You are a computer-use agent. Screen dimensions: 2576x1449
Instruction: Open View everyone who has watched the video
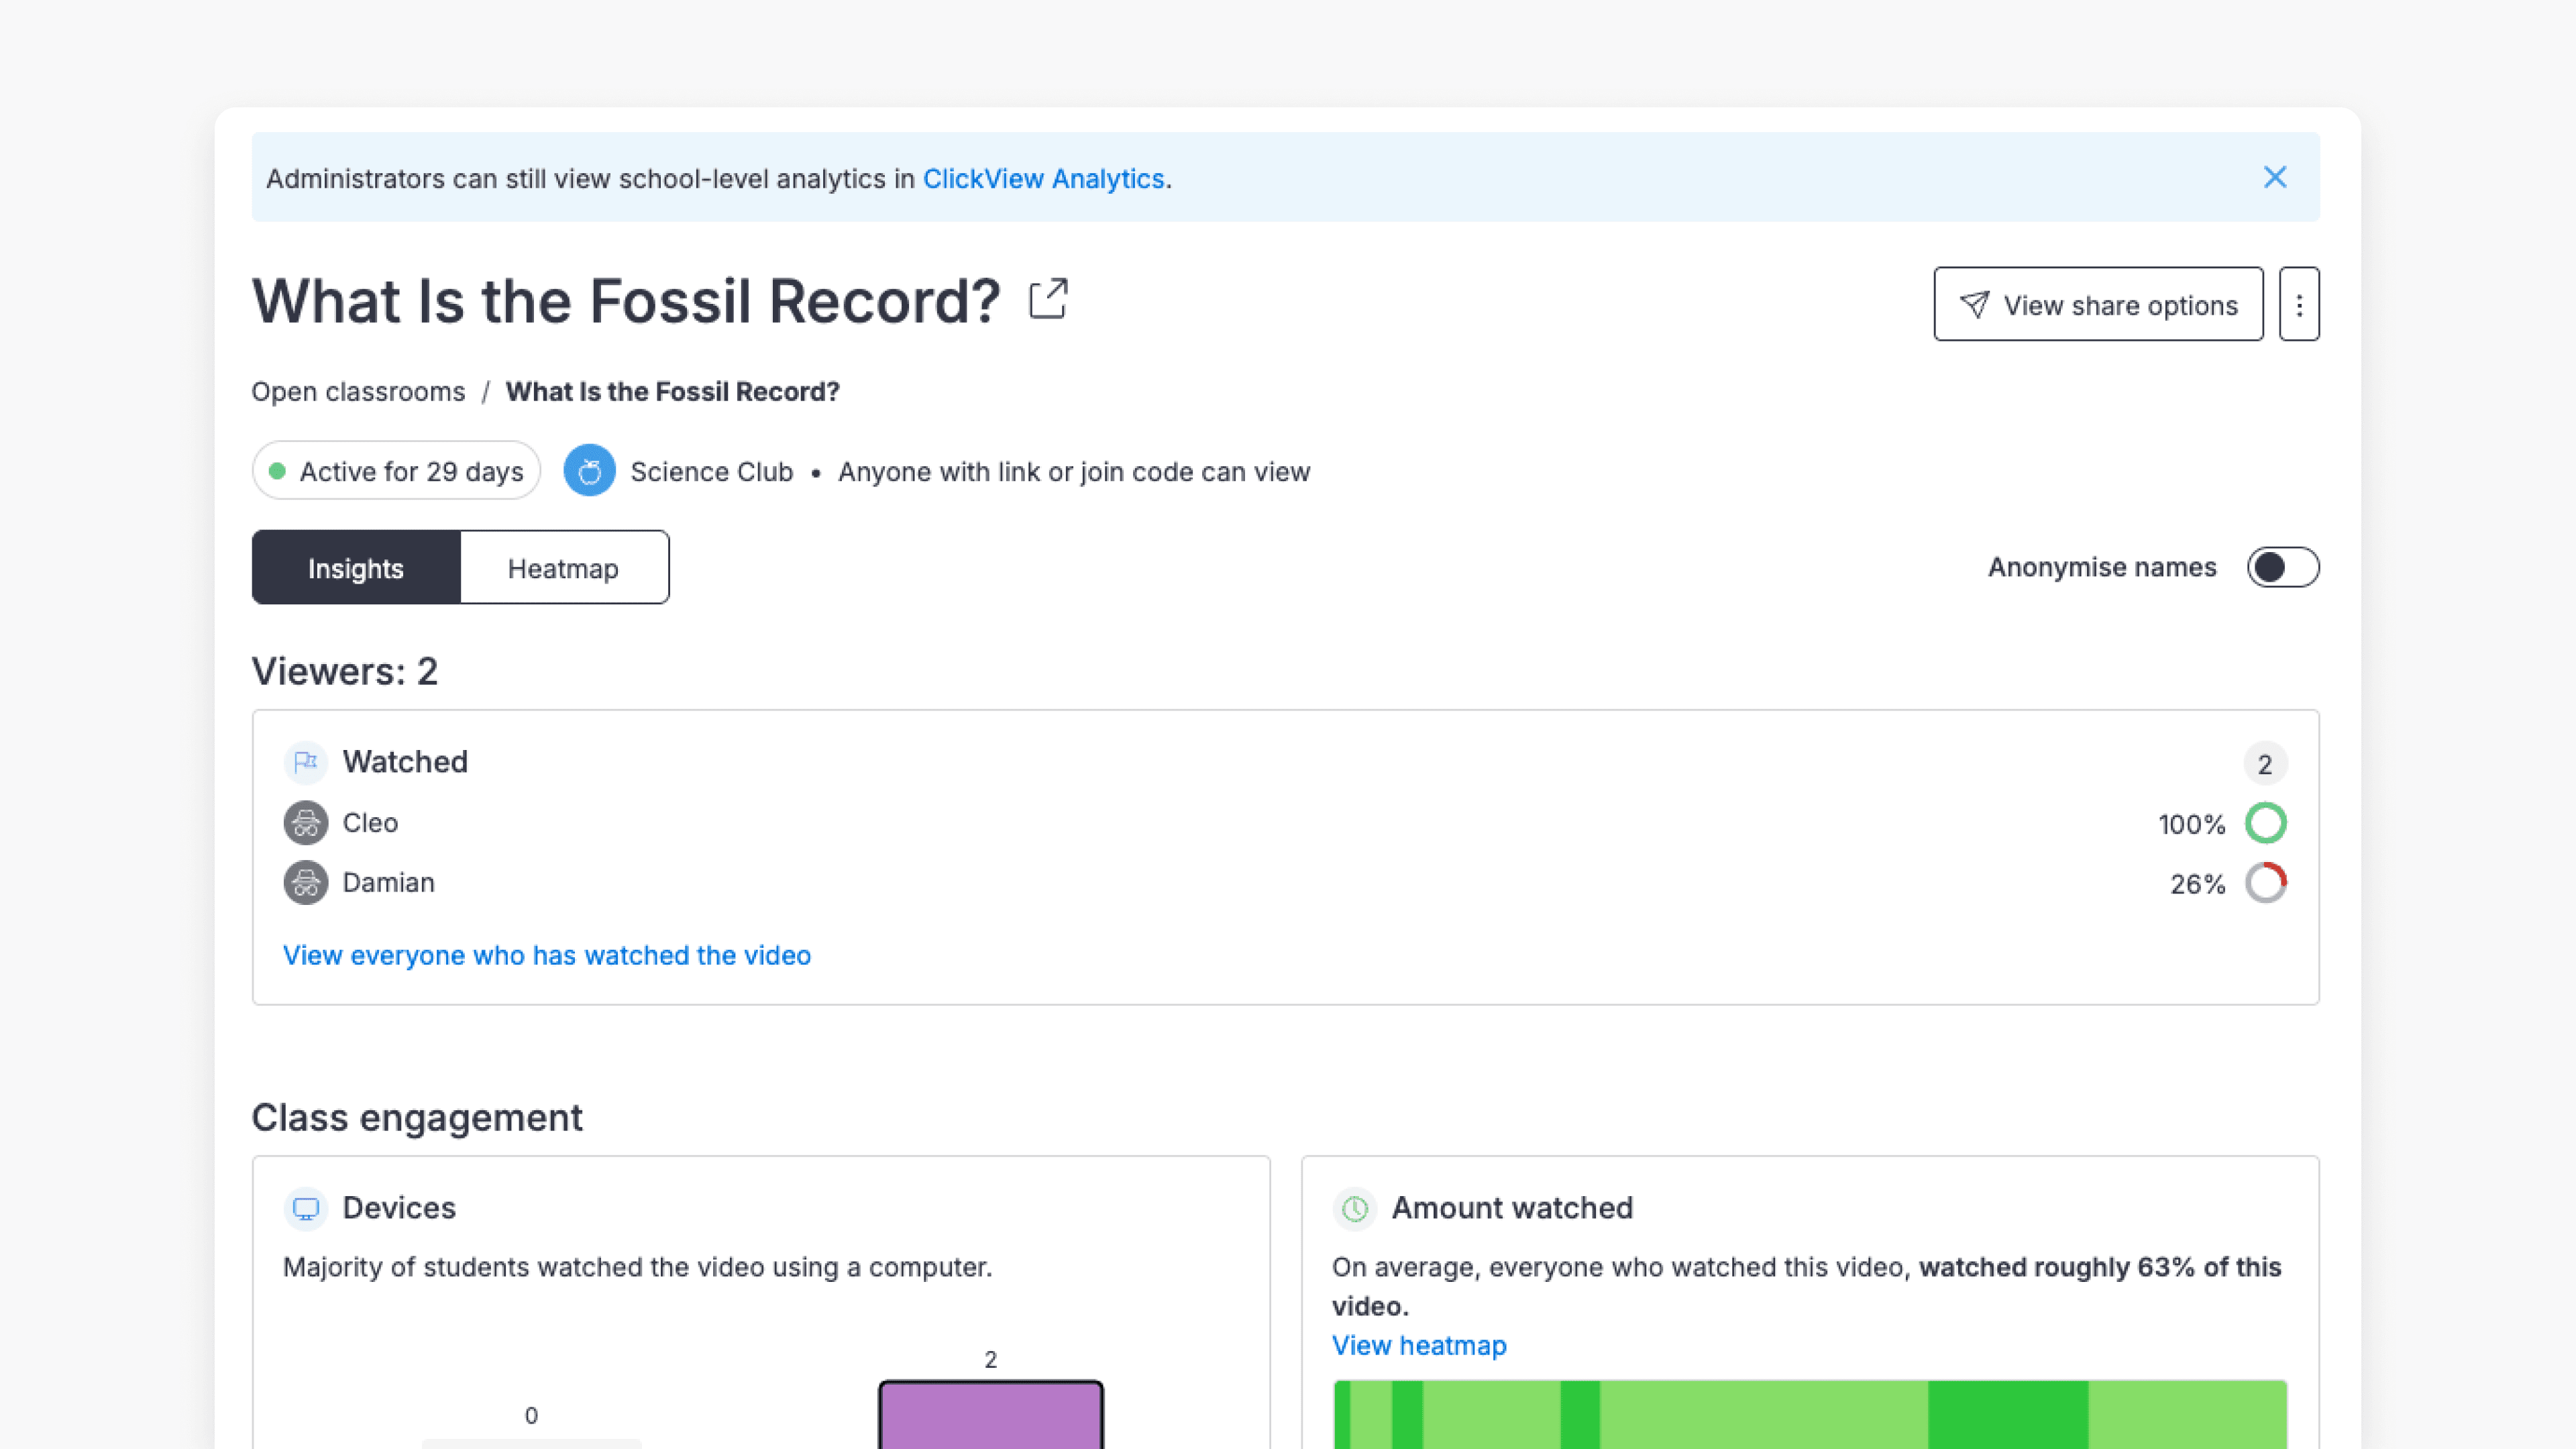coord(547,955)
